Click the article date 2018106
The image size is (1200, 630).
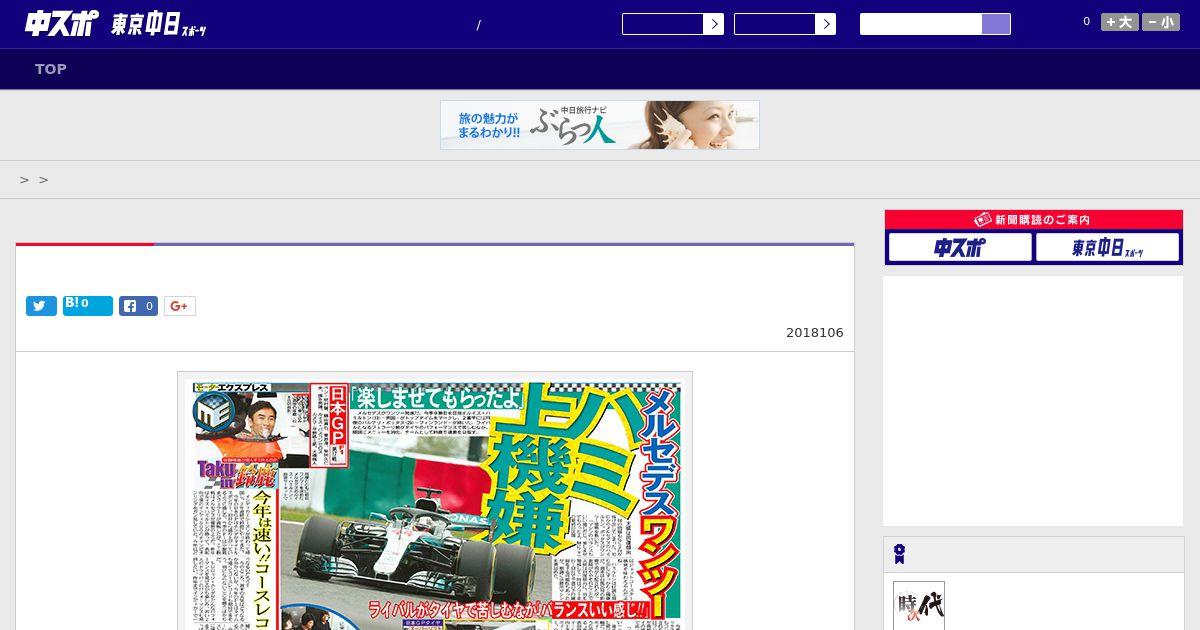[815, 333]
